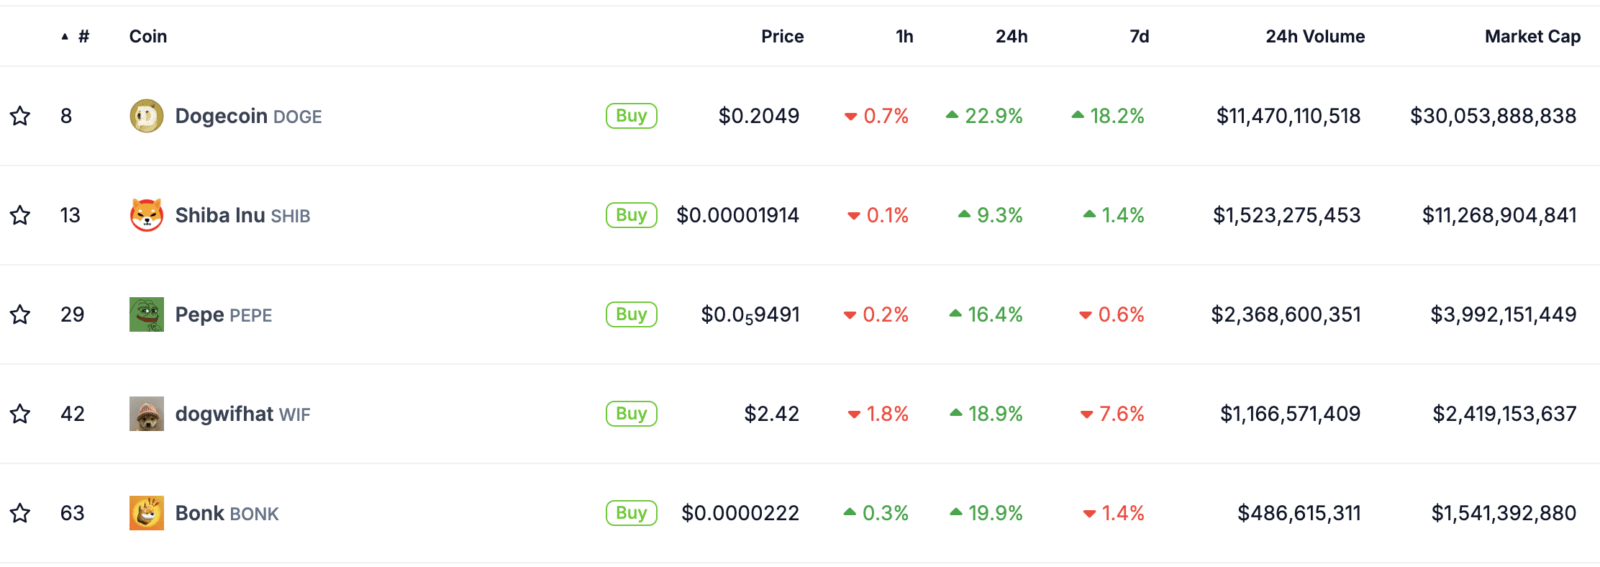
Task: Sort by rank using the # arrow
Action: pyautogui.click(x=75, y=36)
